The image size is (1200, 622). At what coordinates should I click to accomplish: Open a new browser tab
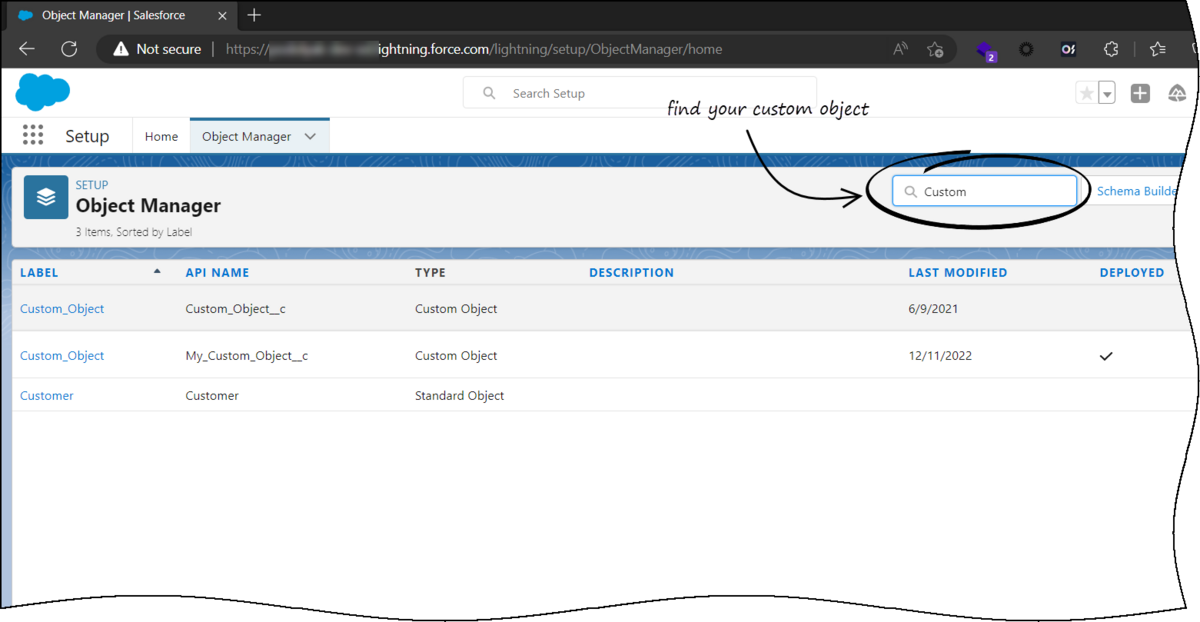point(254,15)
